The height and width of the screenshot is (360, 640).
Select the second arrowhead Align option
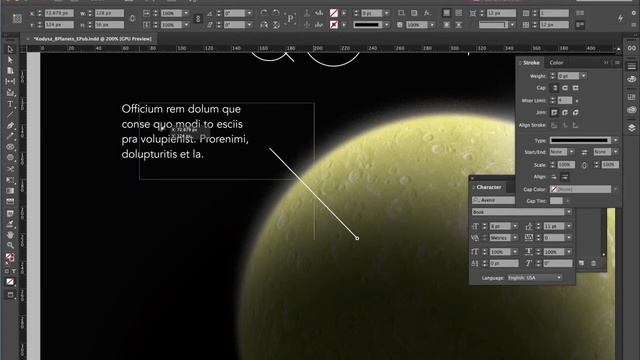565,177
